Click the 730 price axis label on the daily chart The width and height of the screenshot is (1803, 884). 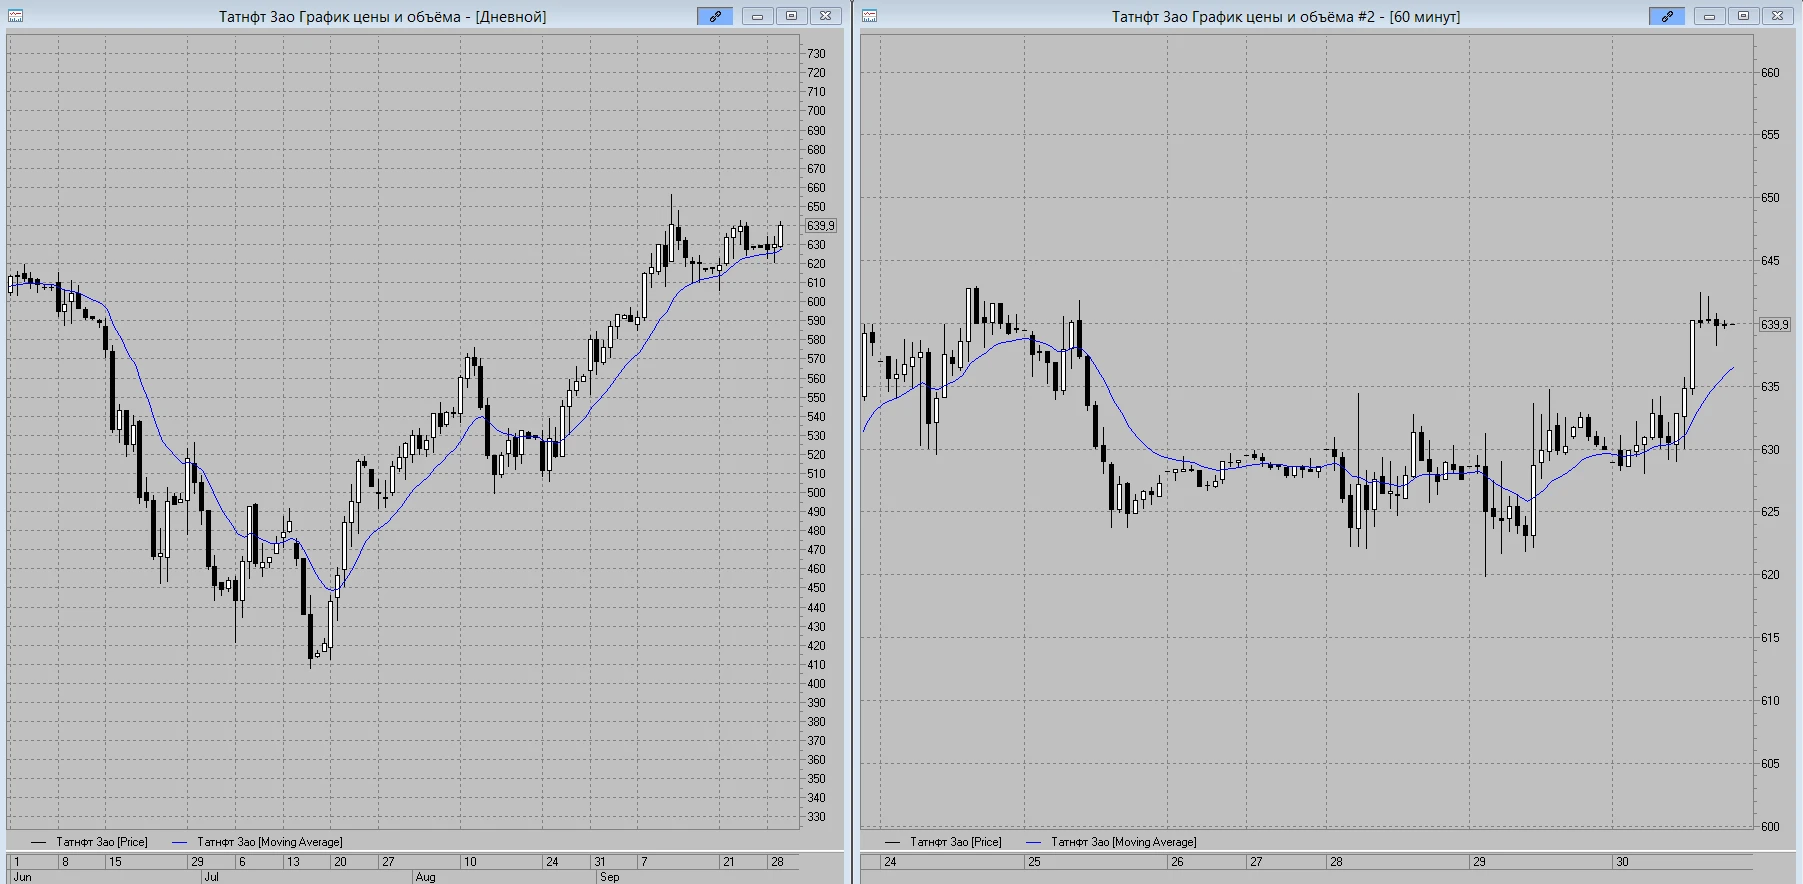click(817, 54)
